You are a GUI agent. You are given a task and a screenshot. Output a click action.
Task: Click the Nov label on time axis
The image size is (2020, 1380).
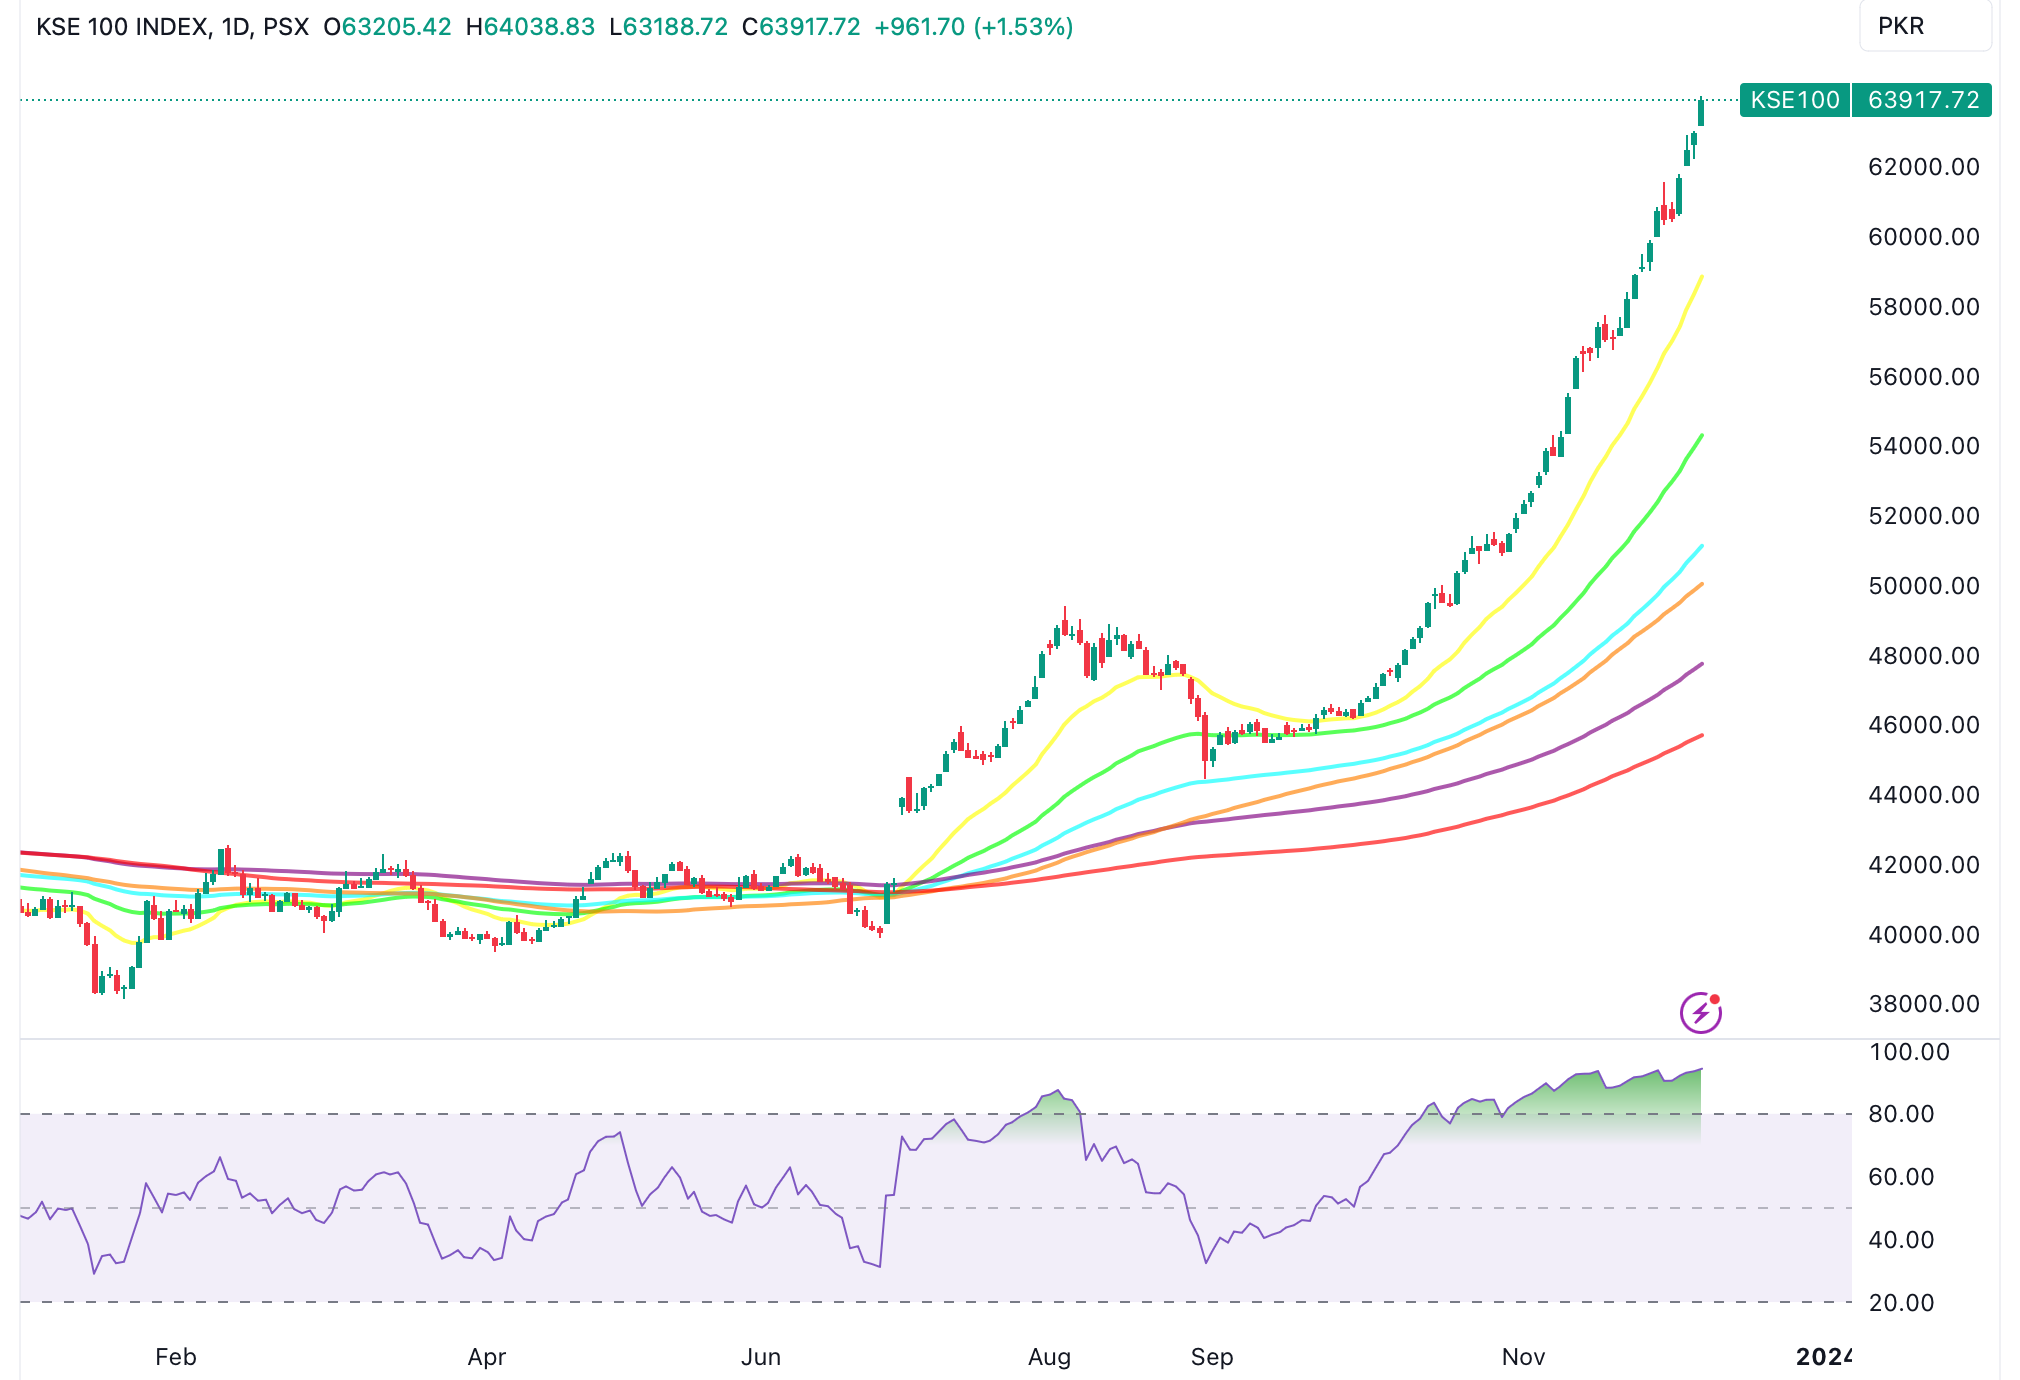click(1523, 1357)
